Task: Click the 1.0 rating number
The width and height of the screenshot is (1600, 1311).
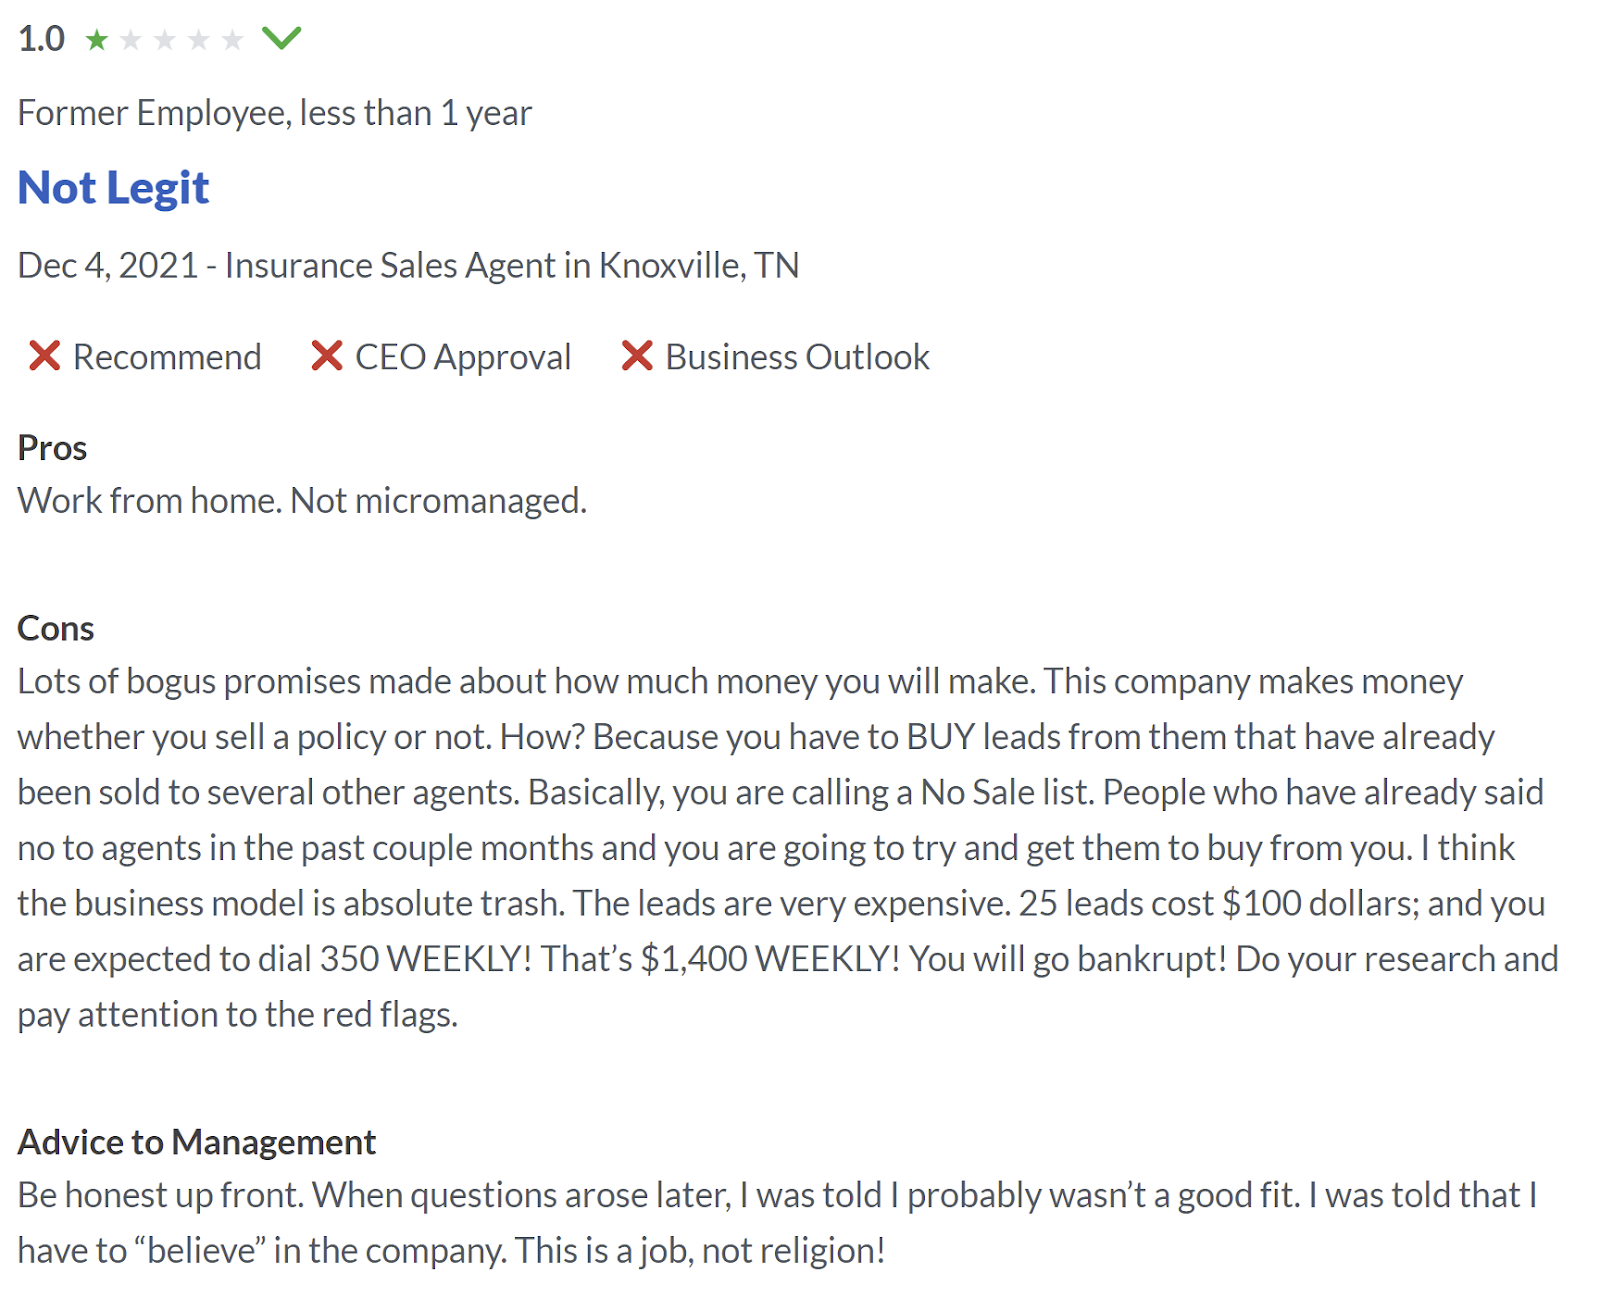Action: click(x=41, y=39)
